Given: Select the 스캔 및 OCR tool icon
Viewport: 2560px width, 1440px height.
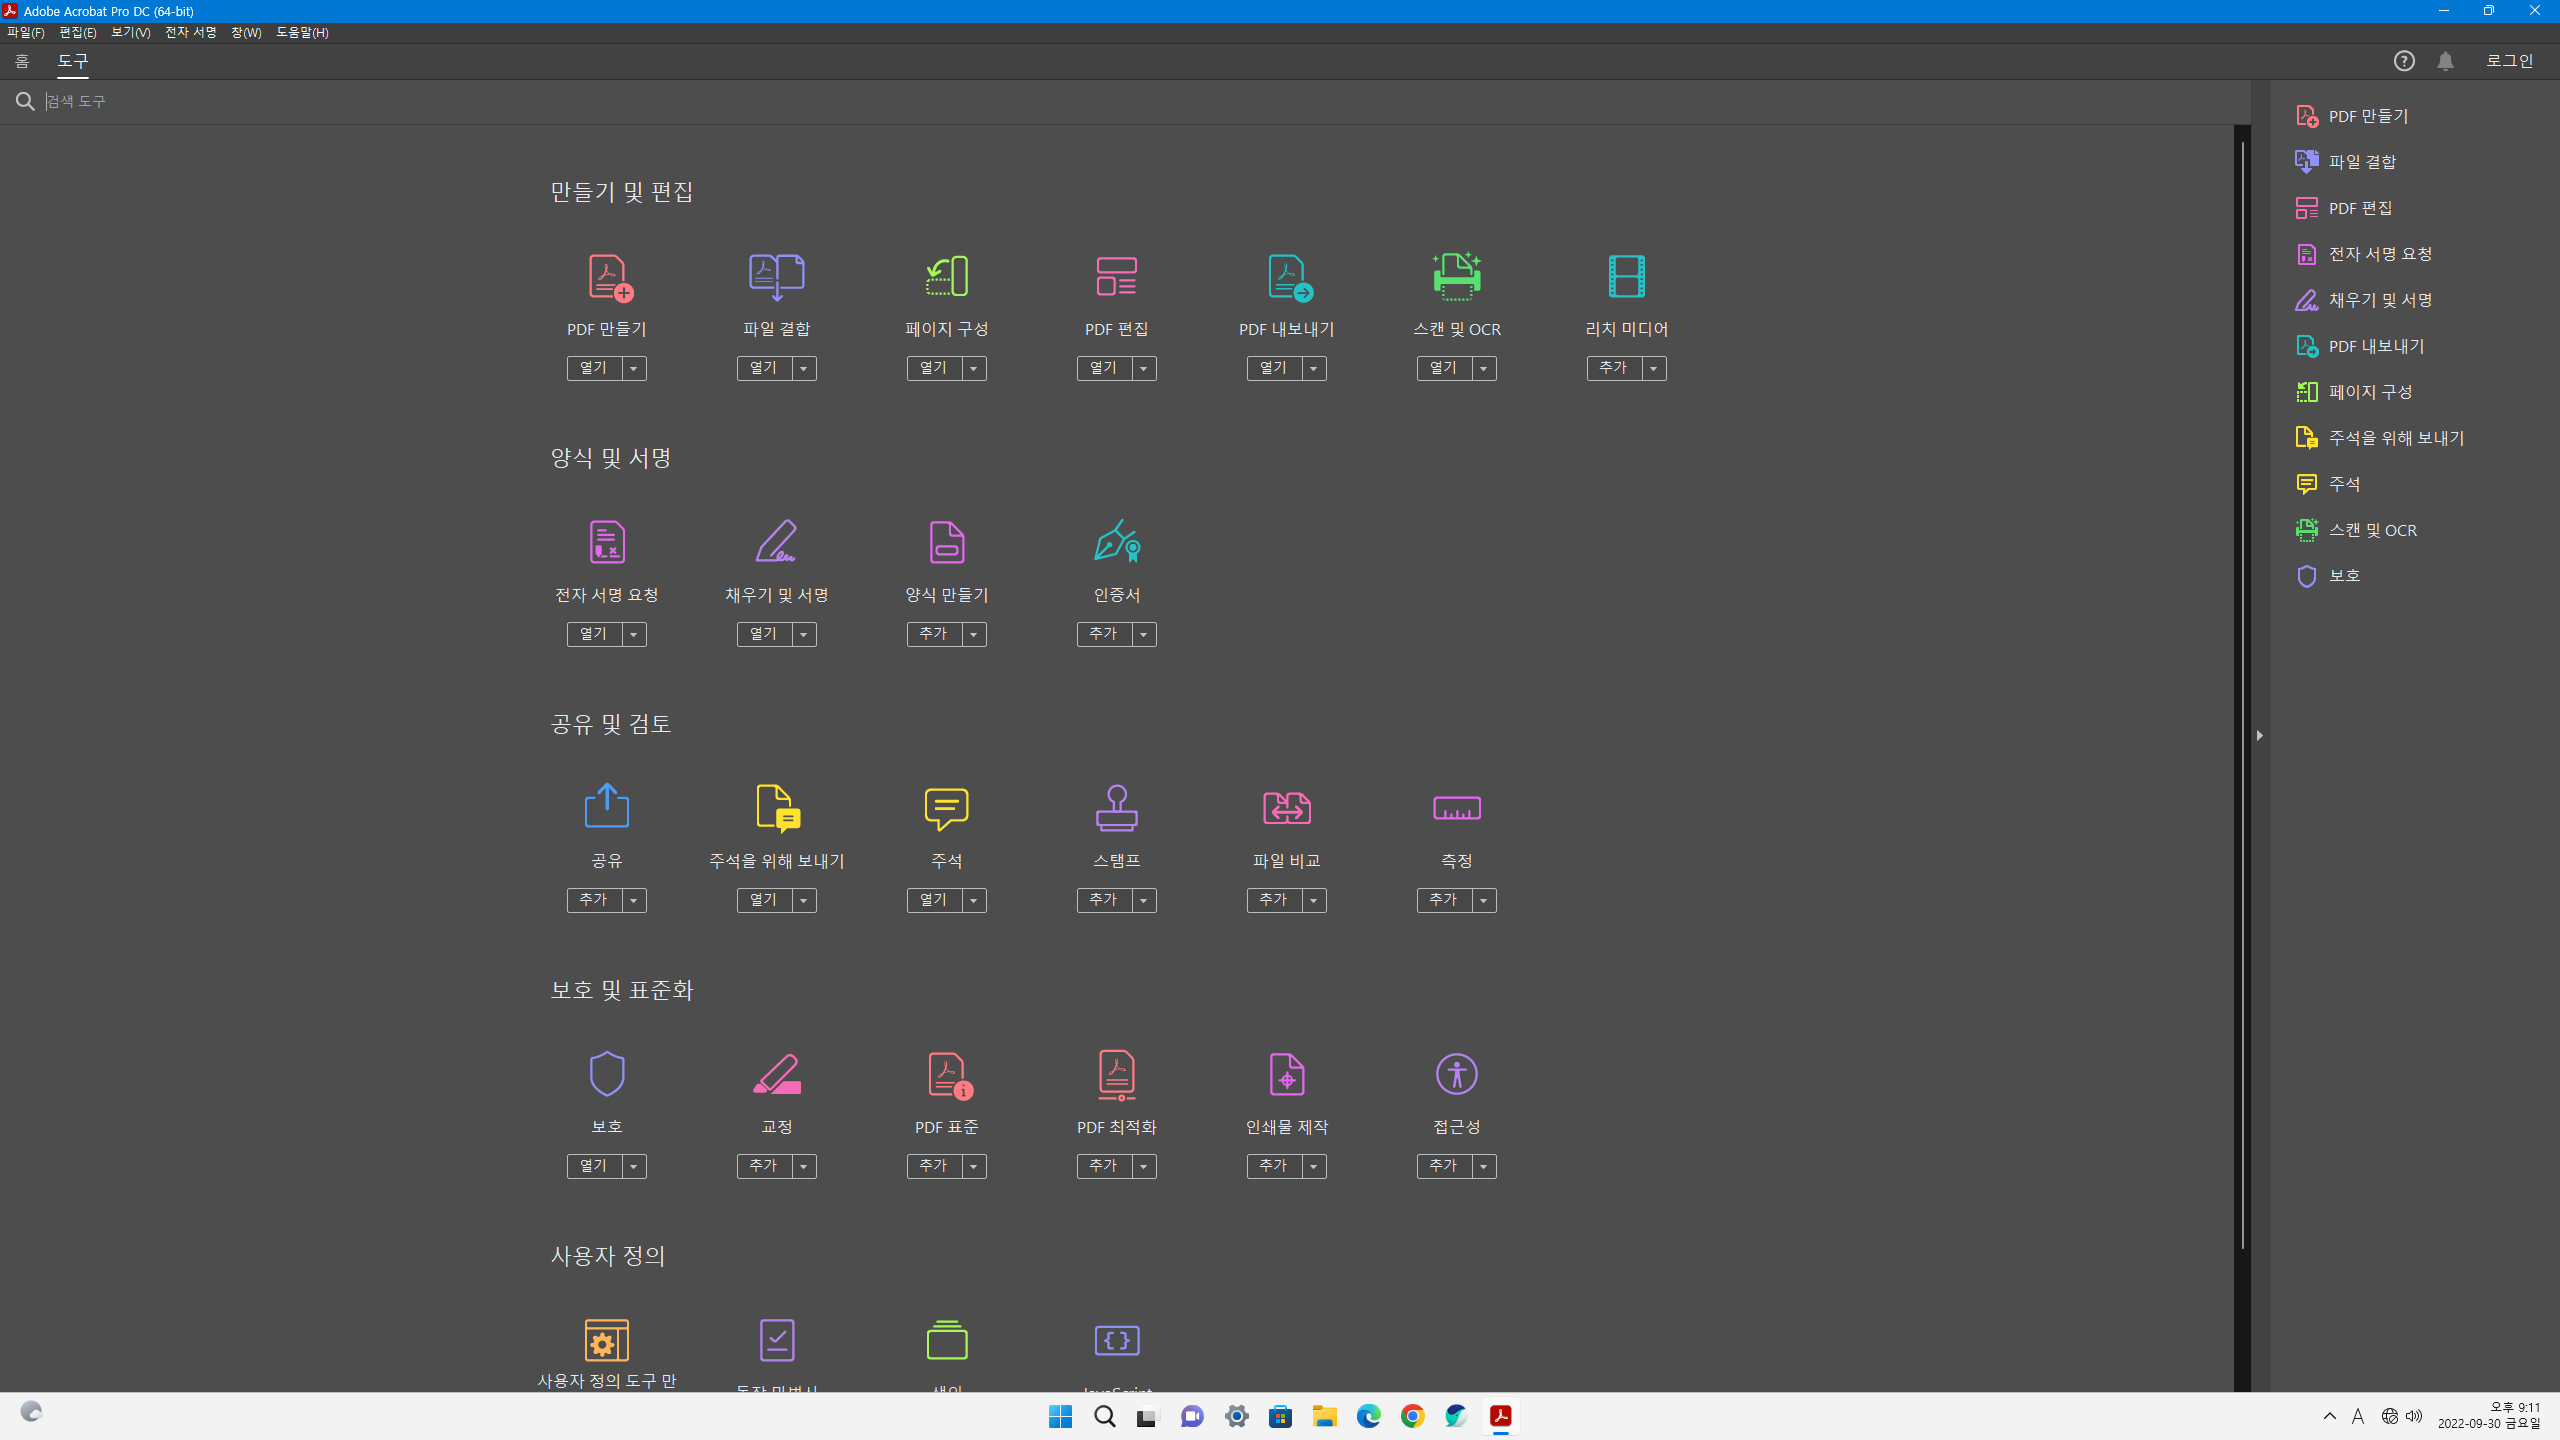Looking at the screenshot, I should pos(1456,277).
